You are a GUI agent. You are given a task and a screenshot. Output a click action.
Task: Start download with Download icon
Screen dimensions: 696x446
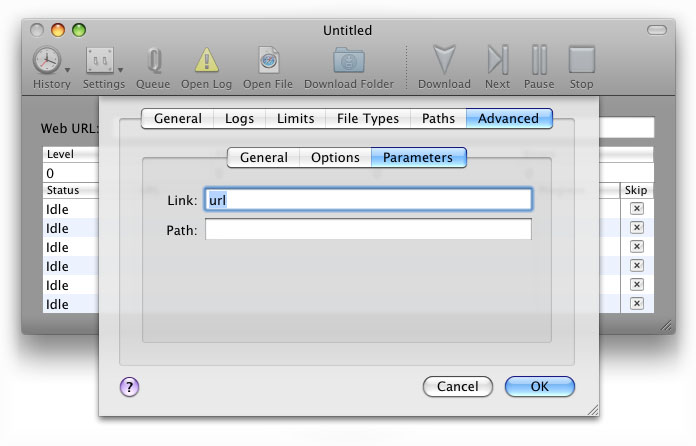coord(444,60)
